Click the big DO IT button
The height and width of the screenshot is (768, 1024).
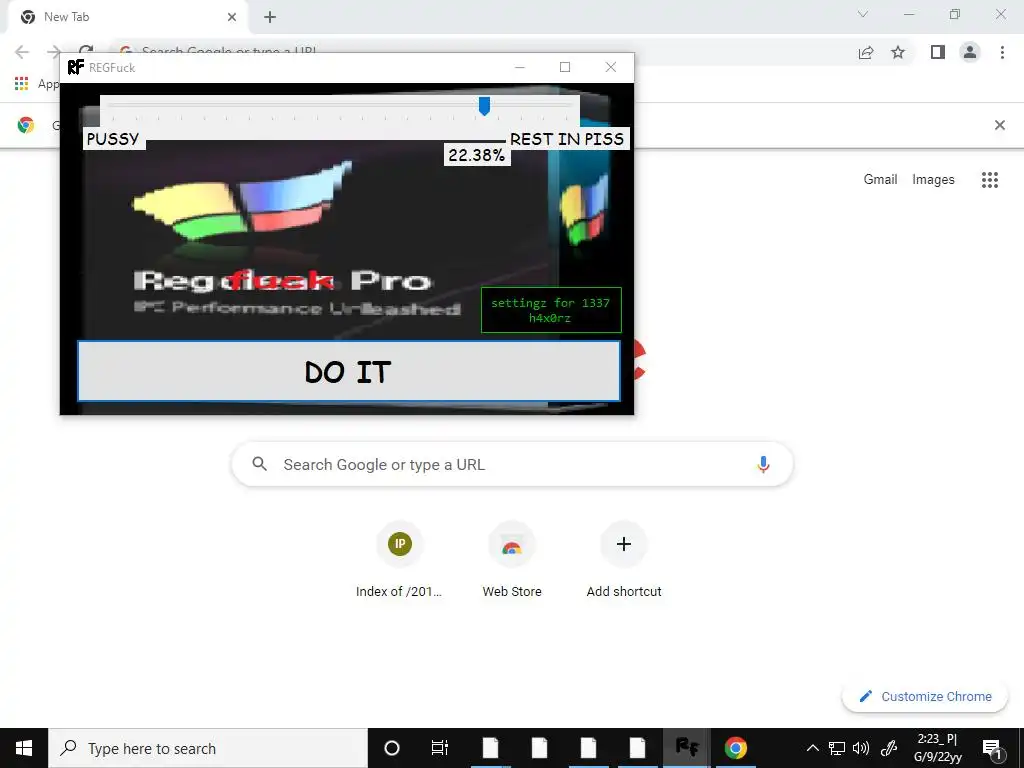point(349,371)
